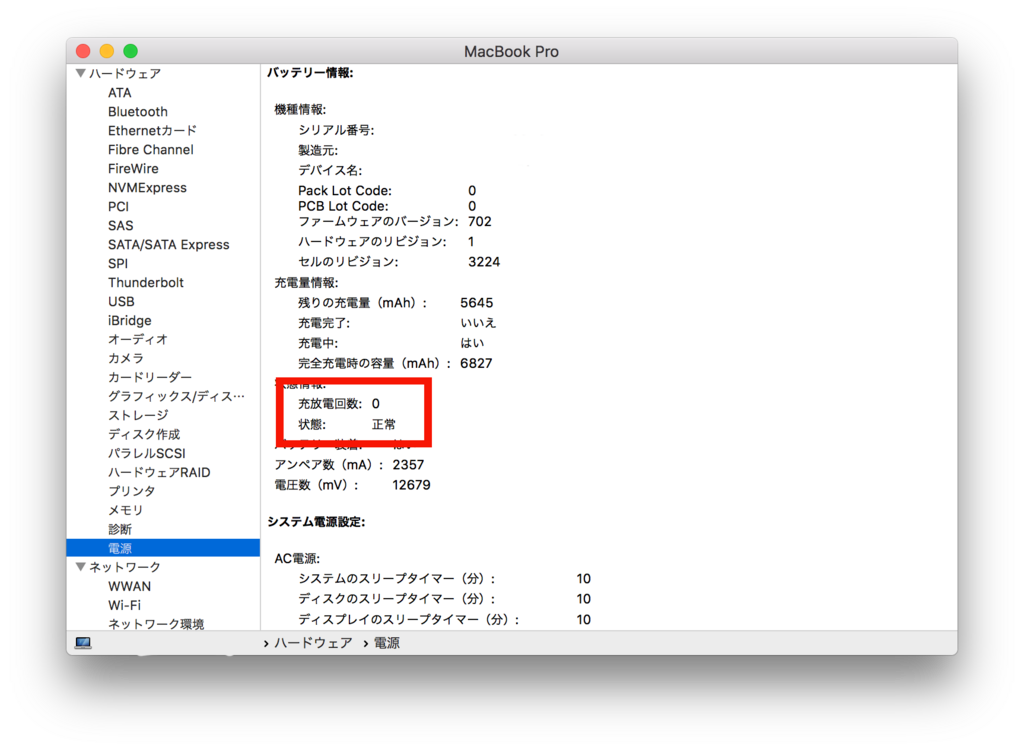
Task: Open the ストレージ entry
Action: pos(138,415)
